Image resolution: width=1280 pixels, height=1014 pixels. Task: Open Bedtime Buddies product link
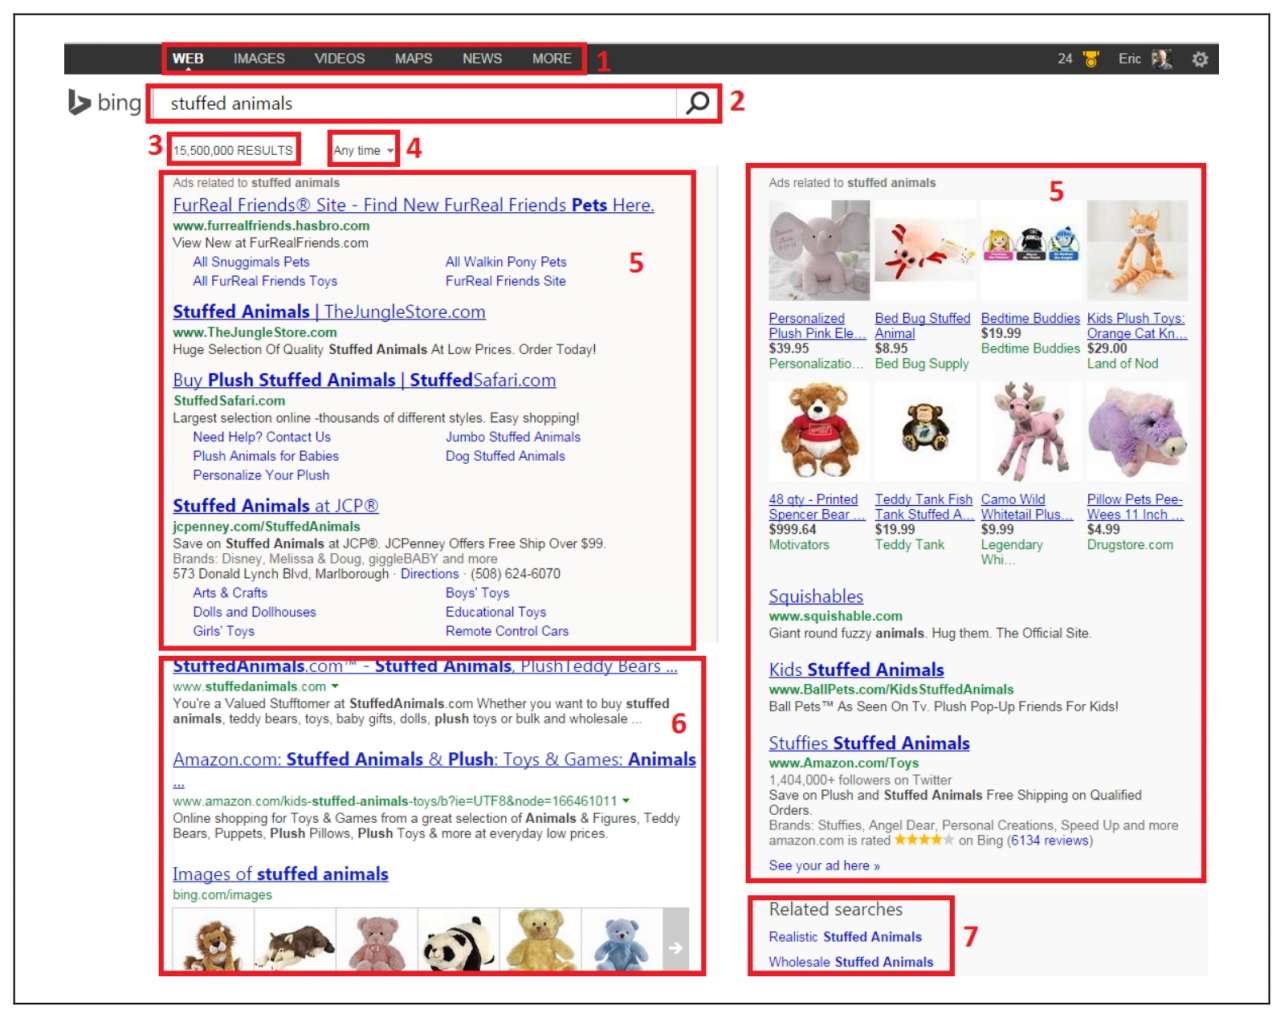click(x=1030, y=318)
